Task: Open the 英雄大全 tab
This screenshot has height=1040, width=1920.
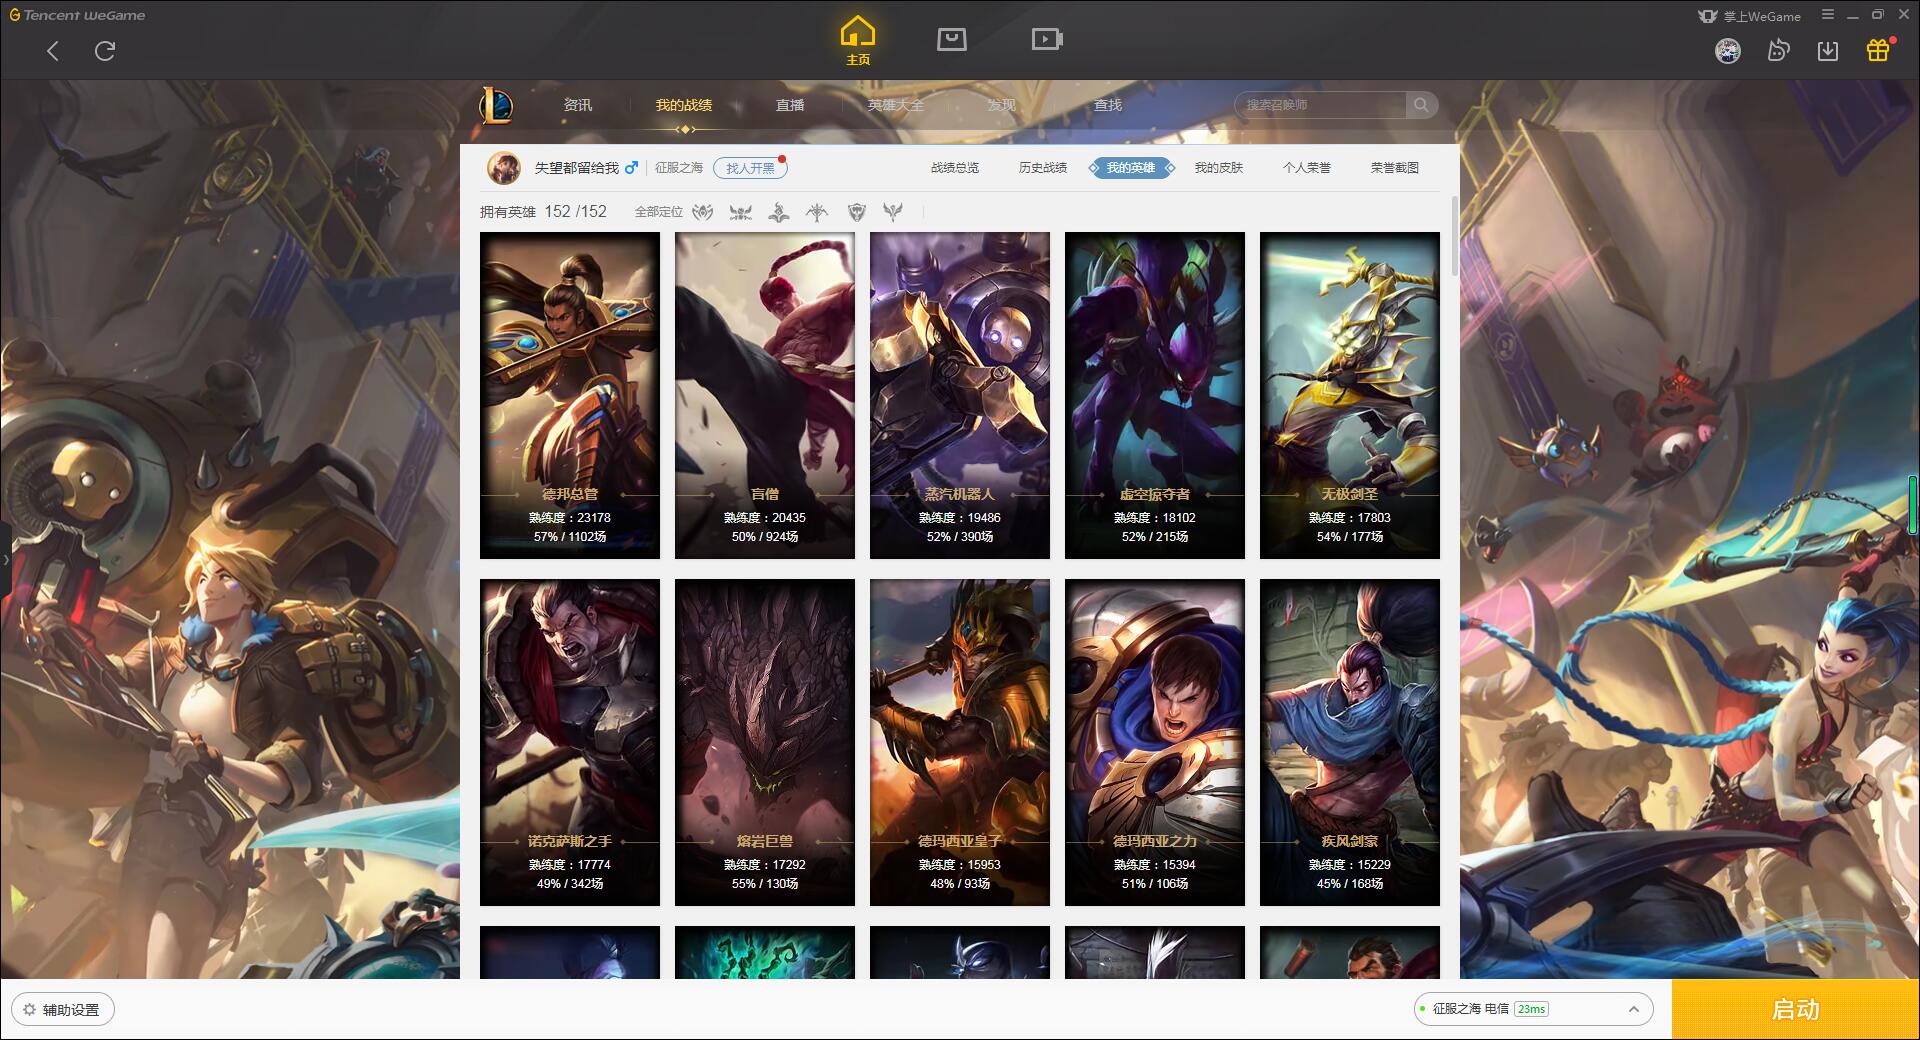Action: (x=896, y=105)
